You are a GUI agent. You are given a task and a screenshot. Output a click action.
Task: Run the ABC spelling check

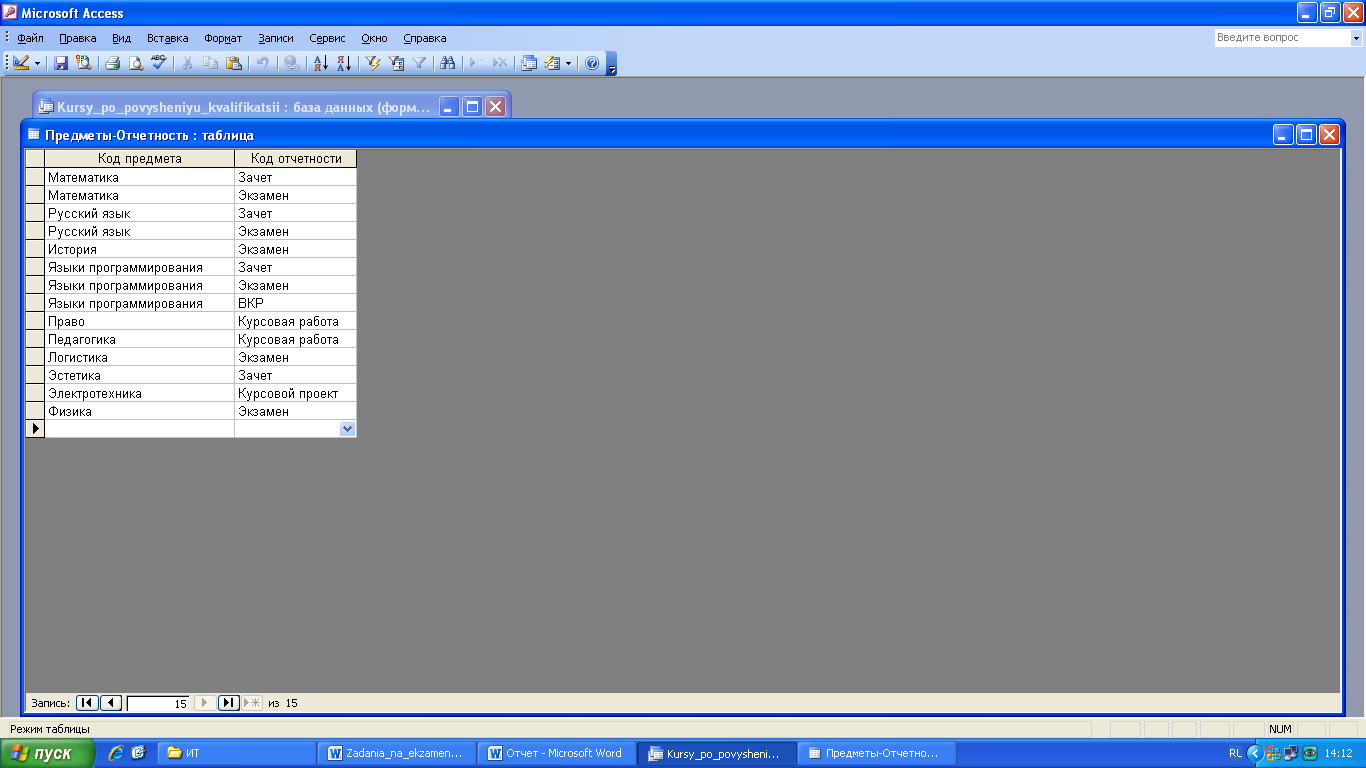tap(159, 62)
